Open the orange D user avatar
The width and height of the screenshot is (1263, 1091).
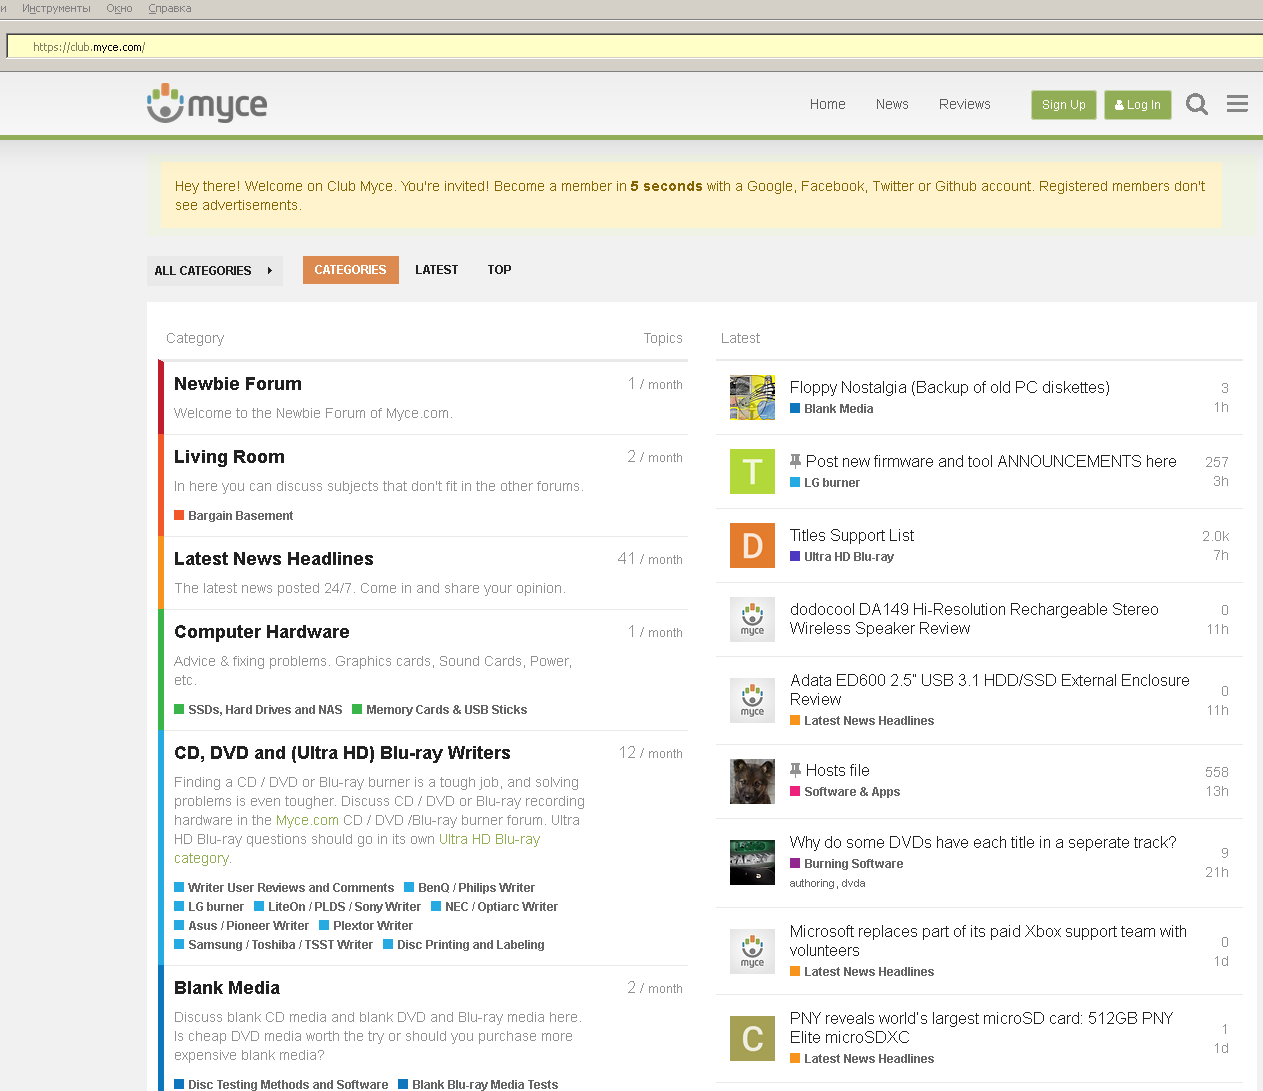pos(752,545)
